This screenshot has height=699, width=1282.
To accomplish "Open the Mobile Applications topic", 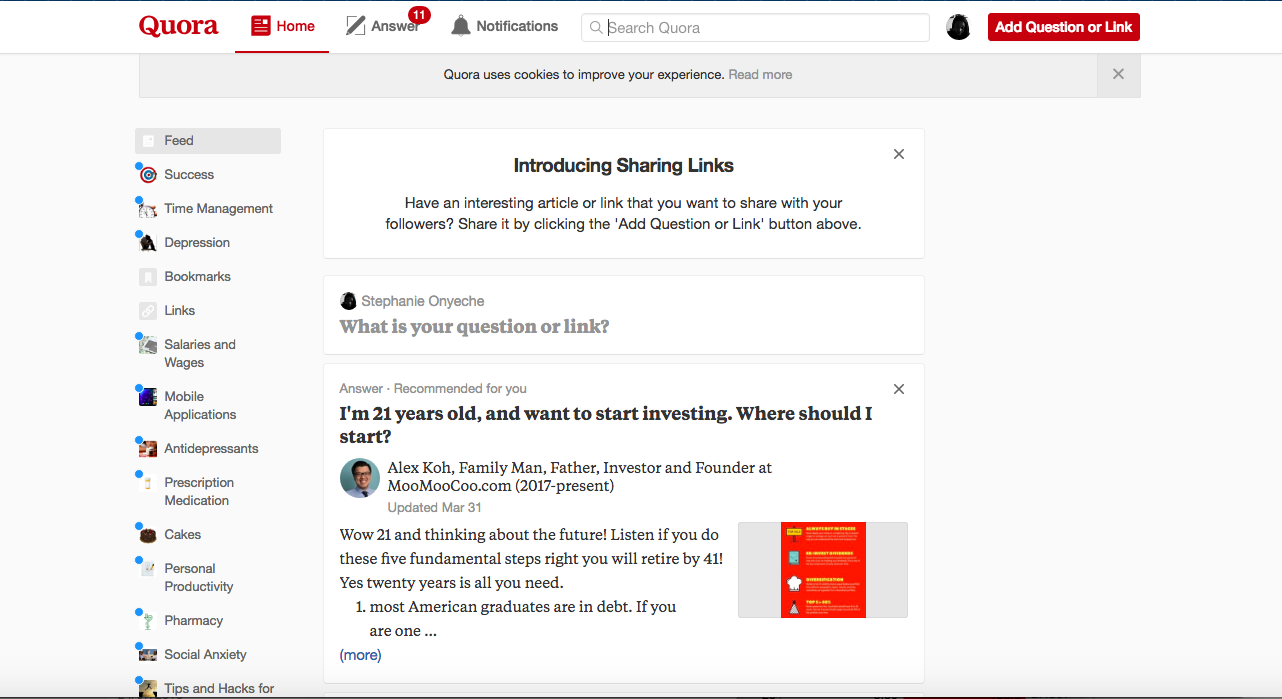I will [x=200, y=406].
